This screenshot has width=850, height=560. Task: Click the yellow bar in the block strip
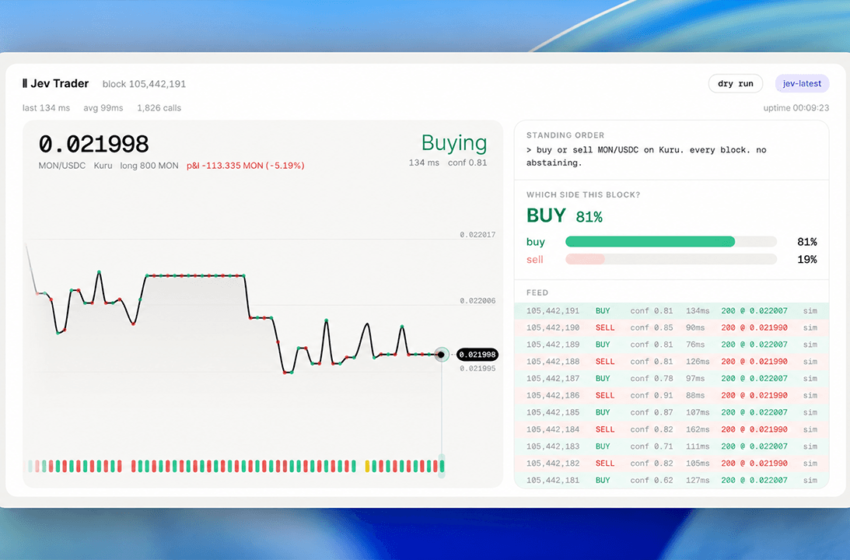click(x=367, y=466)
